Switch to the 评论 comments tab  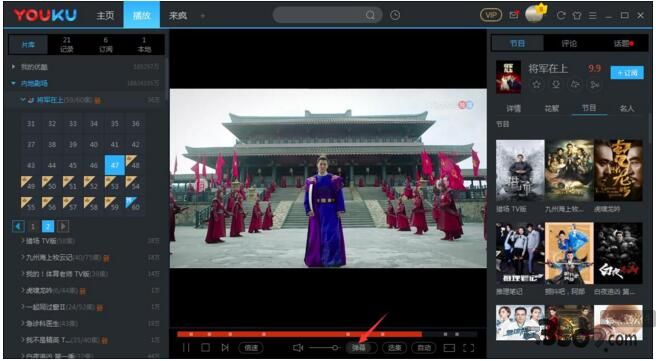[569, 44]
